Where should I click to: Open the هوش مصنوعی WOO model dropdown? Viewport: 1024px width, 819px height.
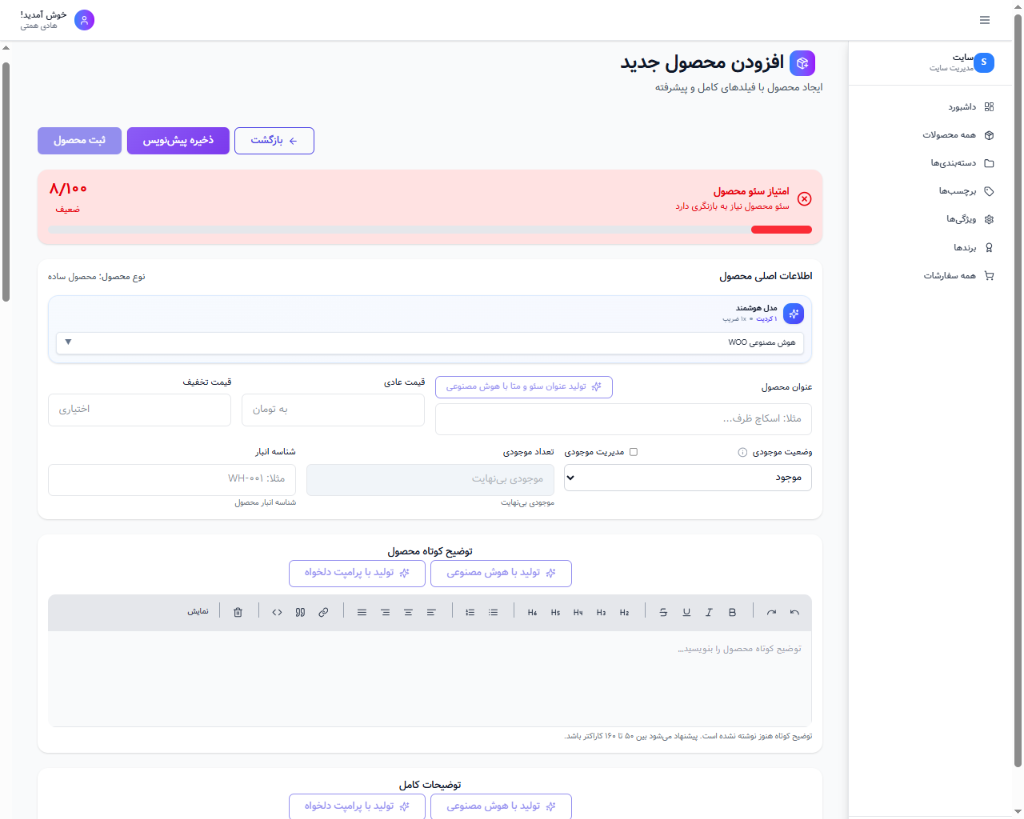[430, 343]
